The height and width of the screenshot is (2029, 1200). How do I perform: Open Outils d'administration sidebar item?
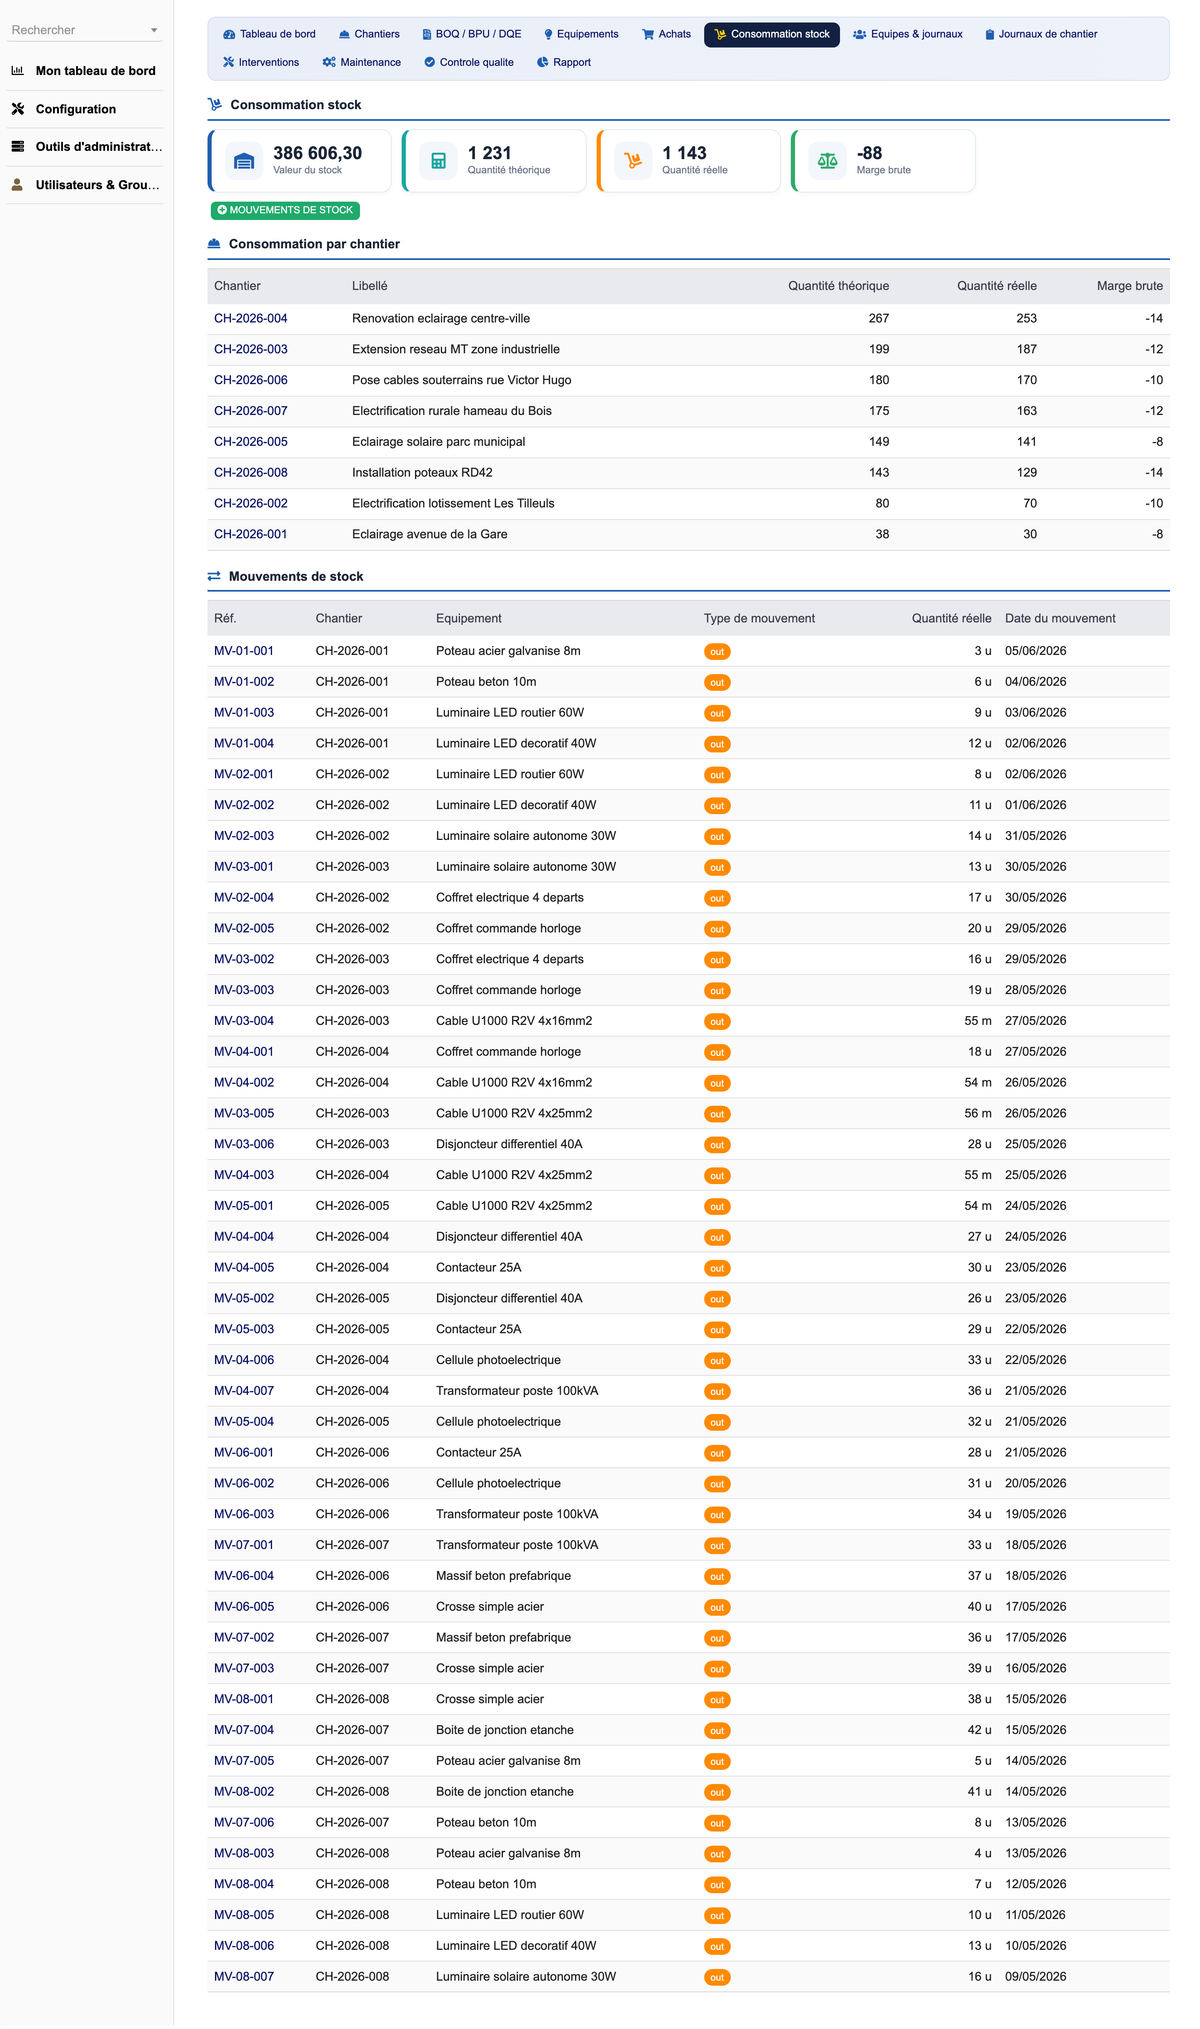[85, 147]
